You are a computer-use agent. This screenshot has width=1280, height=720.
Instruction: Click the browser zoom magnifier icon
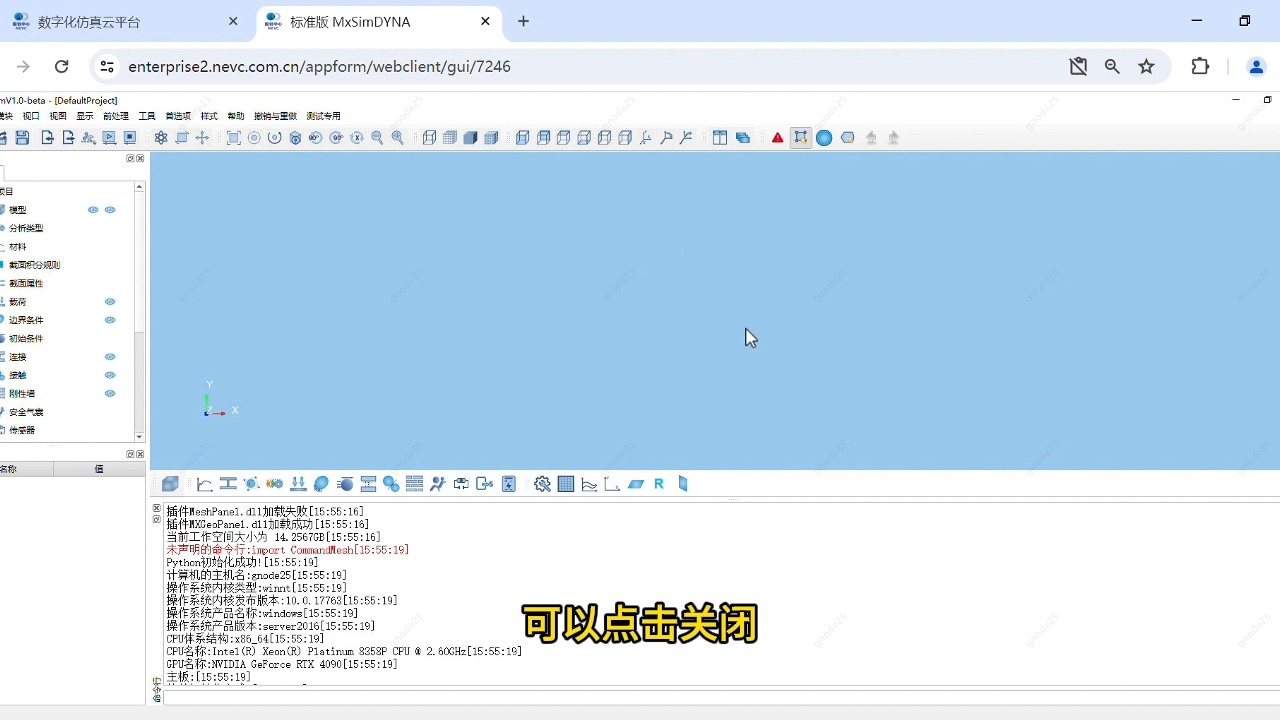(x=1112, y=66)
